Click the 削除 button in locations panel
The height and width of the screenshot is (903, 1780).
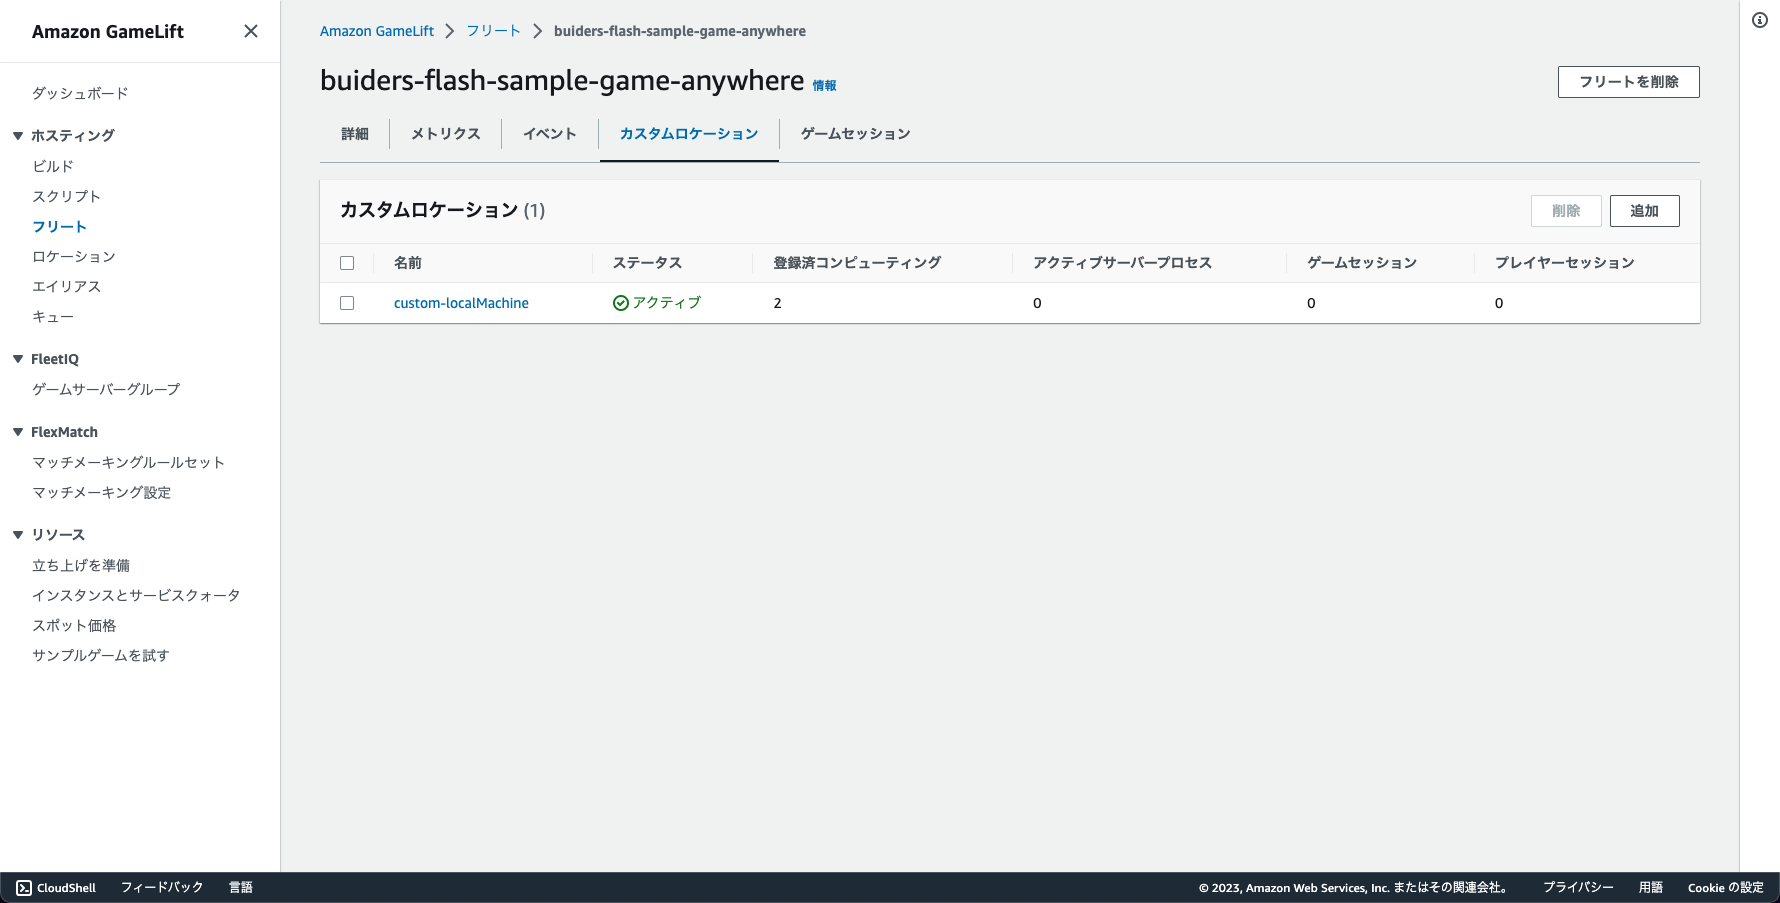pyautogui.click(x=1566, y=211)
